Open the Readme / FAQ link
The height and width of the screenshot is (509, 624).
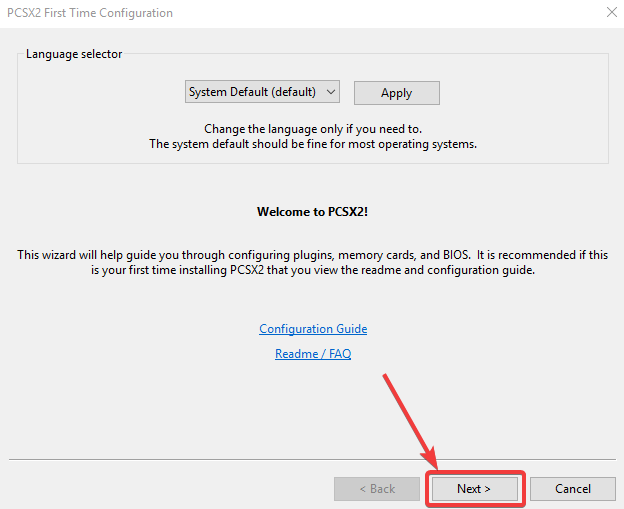[x=313, y=353]
